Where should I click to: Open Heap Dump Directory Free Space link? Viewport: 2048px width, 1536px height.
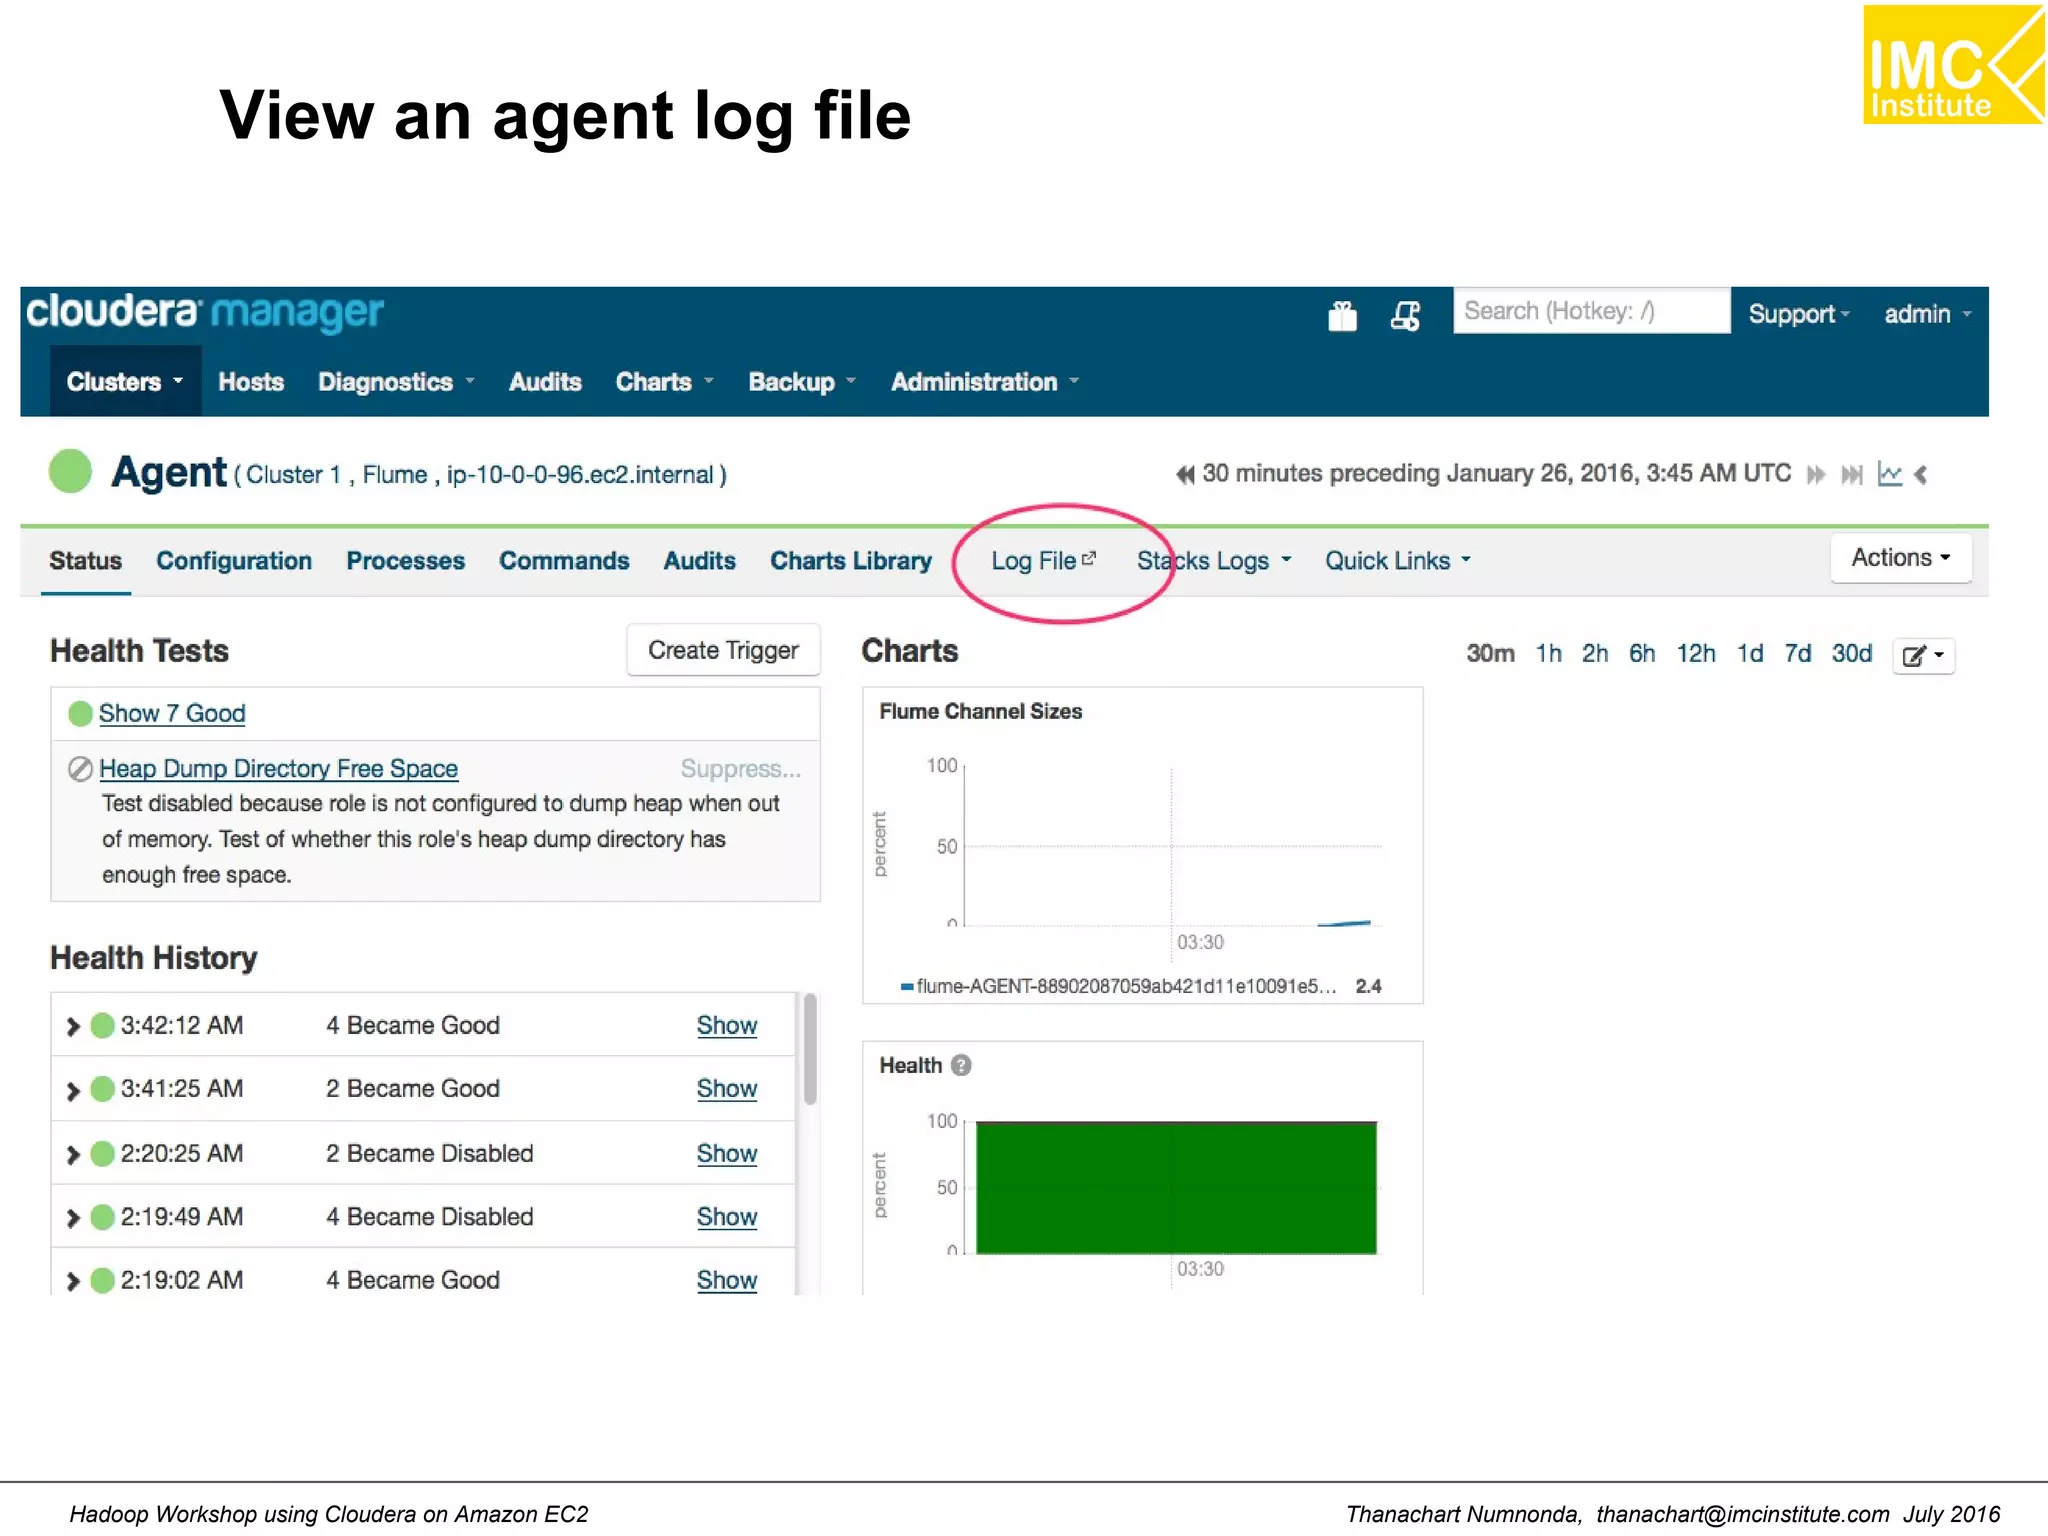tap(279, 768)
